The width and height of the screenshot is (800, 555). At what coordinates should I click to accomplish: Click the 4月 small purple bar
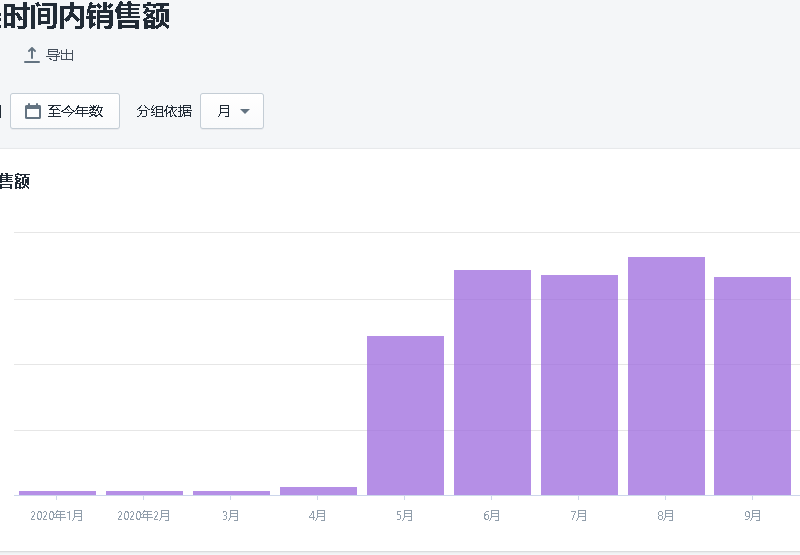pyautogui.click(x=318, y=491)
